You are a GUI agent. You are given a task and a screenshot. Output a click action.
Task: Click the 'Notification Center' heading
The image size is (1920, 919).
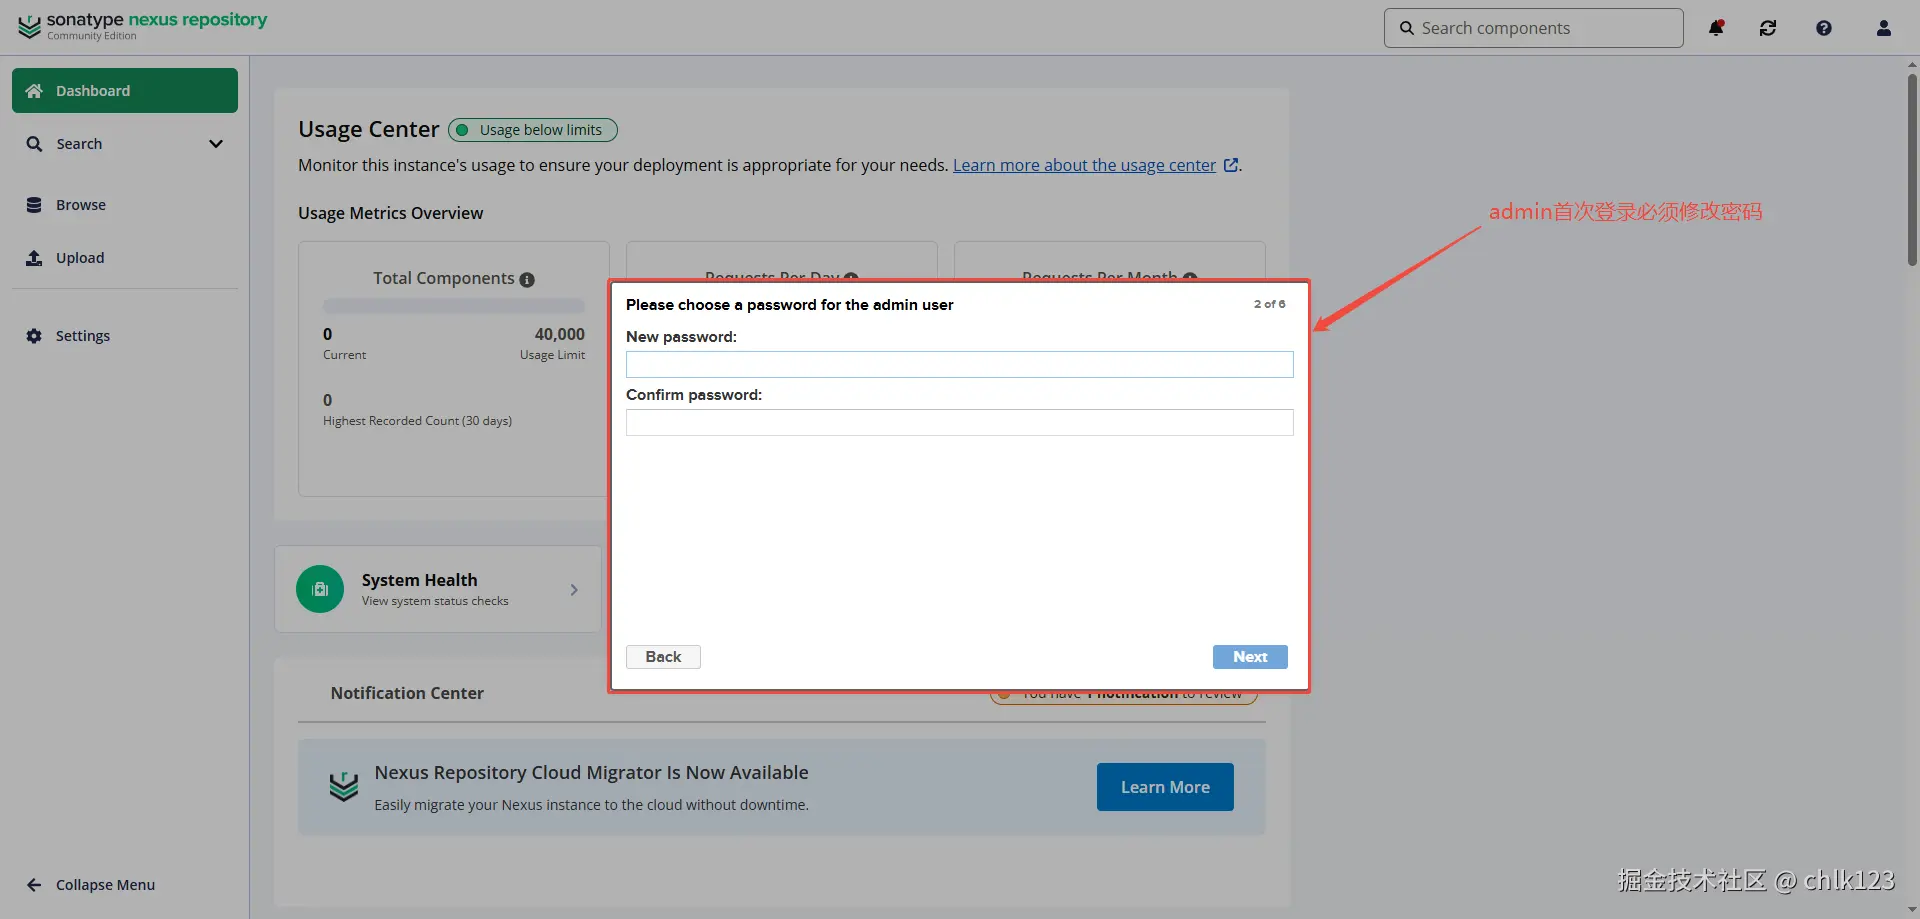coord(407,693)
